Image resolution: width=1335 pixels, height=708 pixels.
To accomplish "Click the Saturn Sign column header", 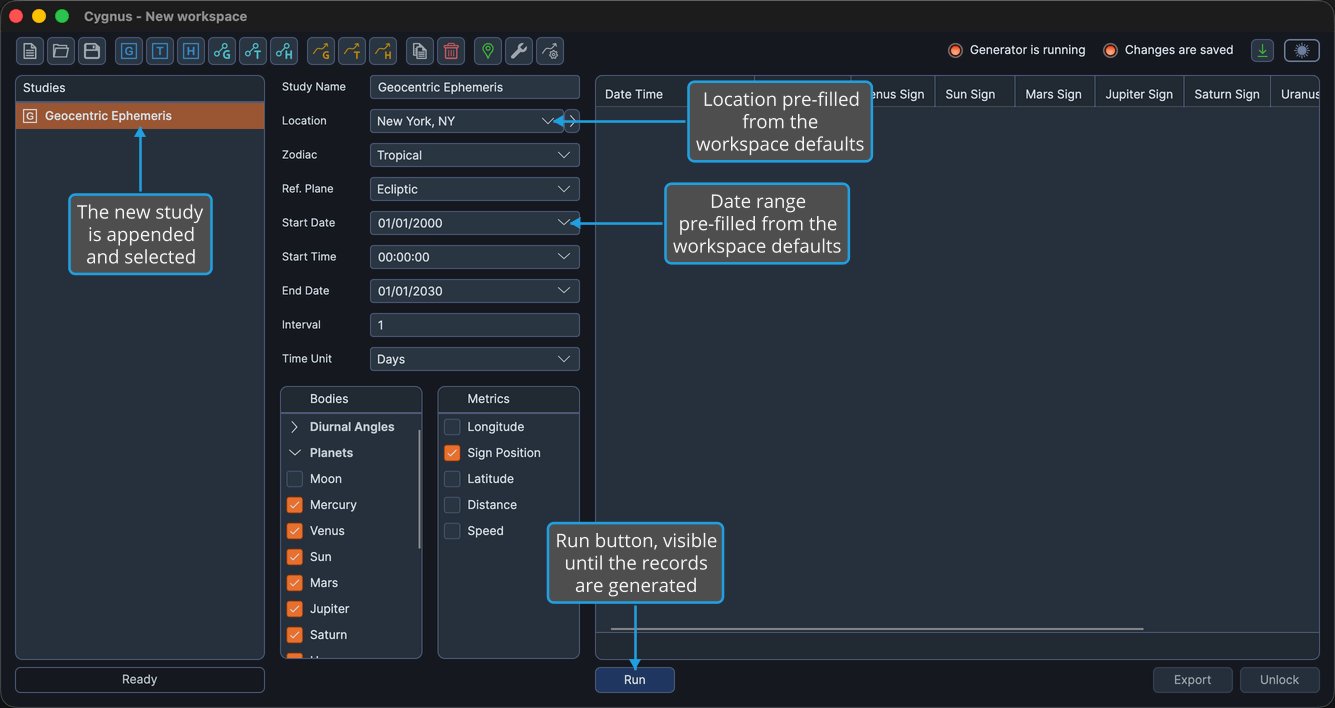I will click(1227, 94).
